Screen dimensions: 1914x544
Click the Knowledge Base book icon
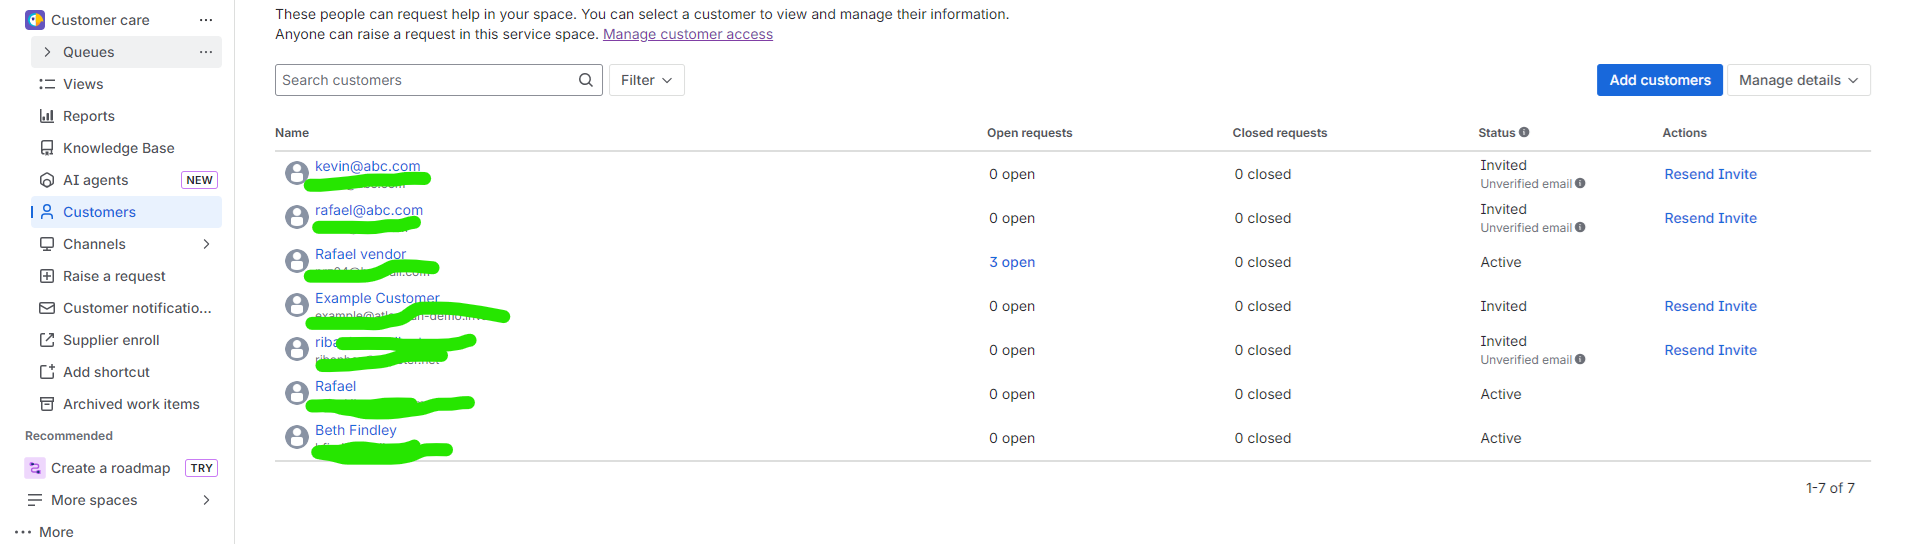(47, 148)
